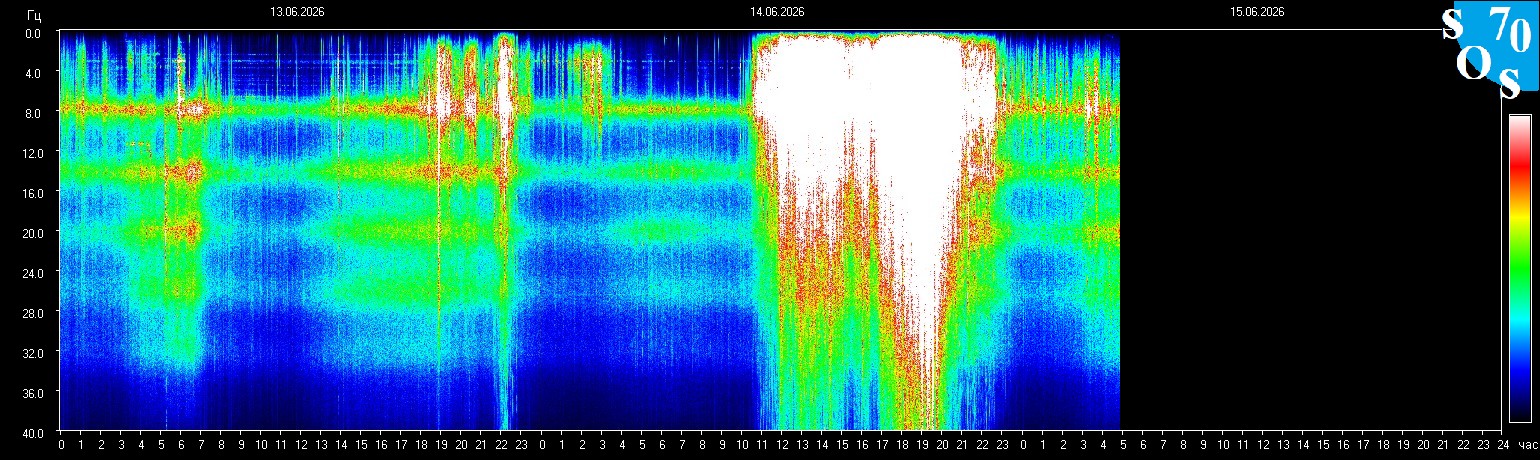The width and height of the screenshot is (1540, 460).
Task: Click the 20.0 frequency axis label
Action: [x=31, y=232]
